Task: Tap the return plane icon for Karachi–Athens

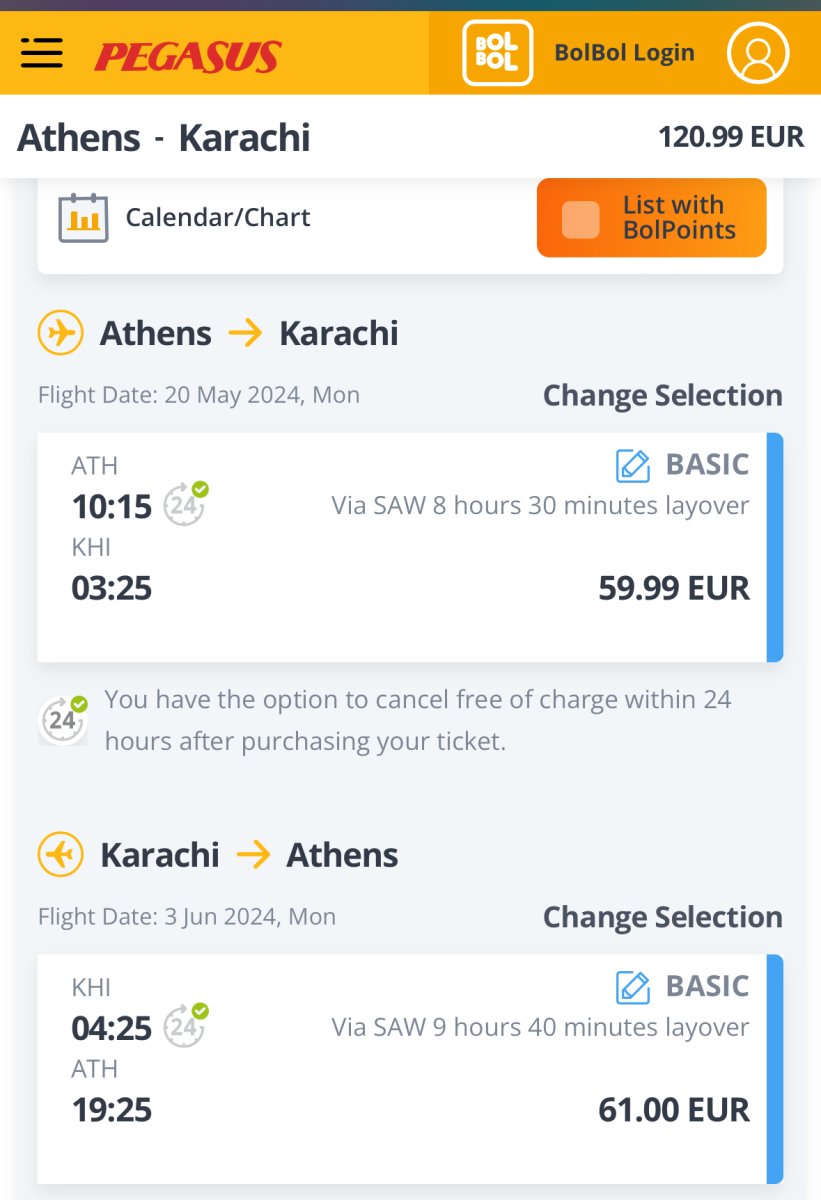Action: coord(60,855)
